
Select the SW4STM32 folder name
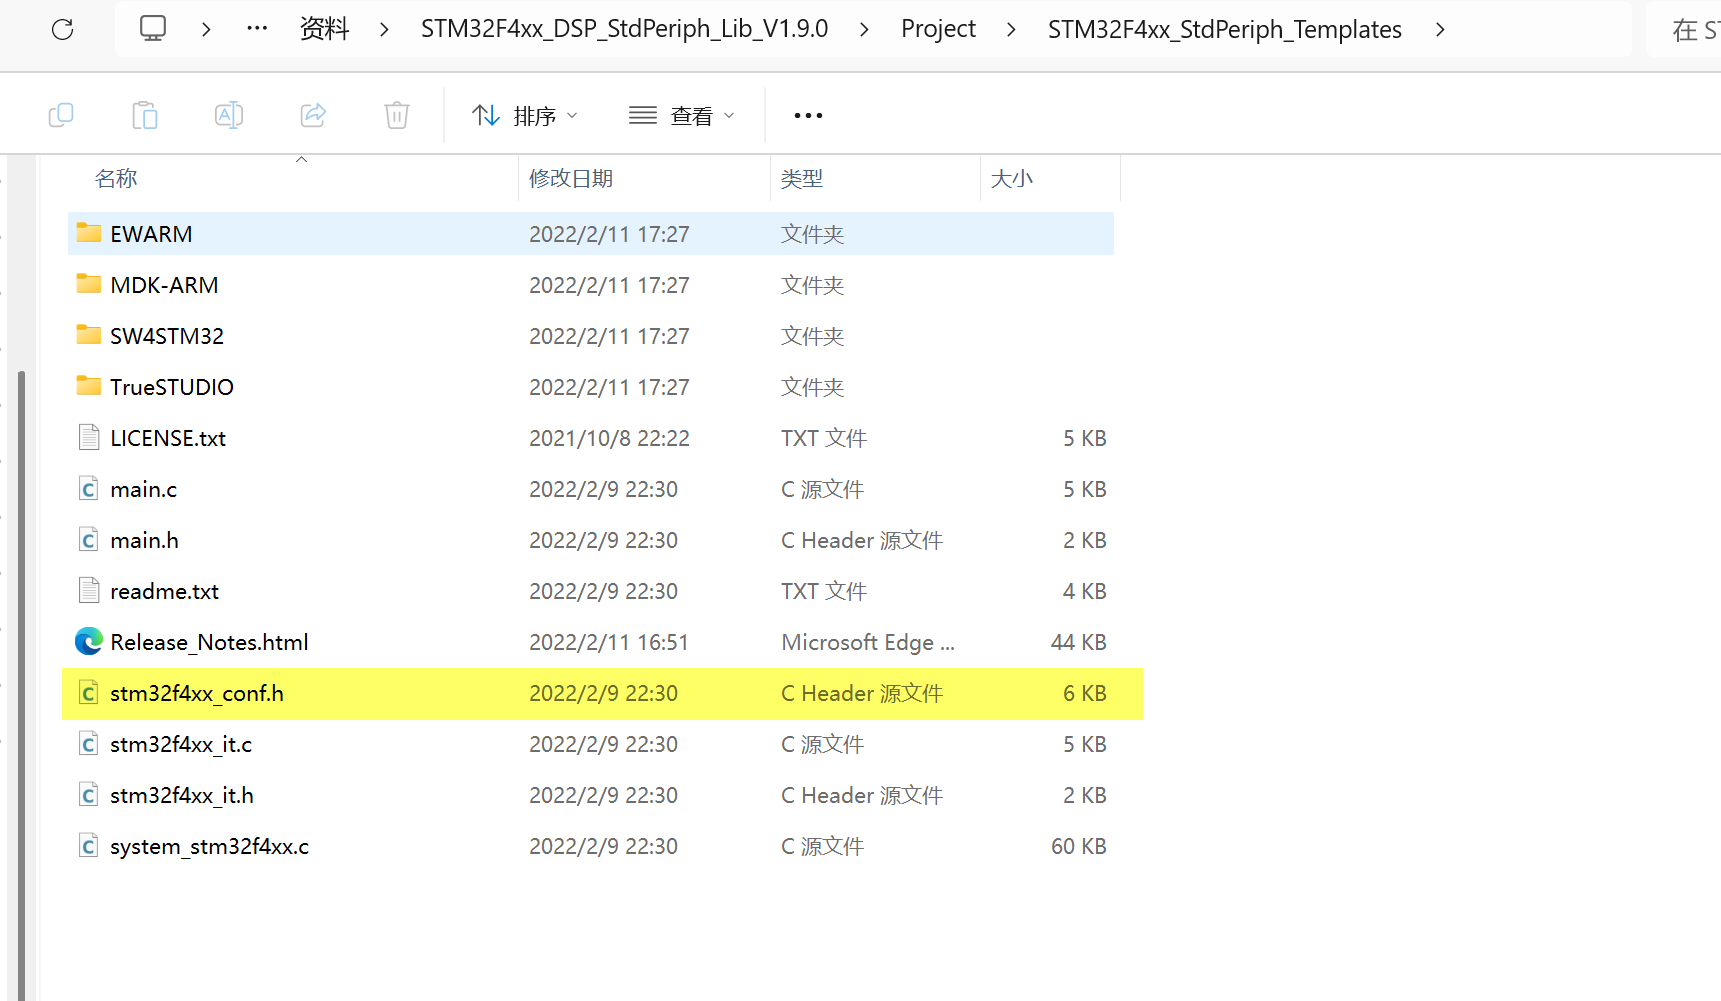coord(167,335)
